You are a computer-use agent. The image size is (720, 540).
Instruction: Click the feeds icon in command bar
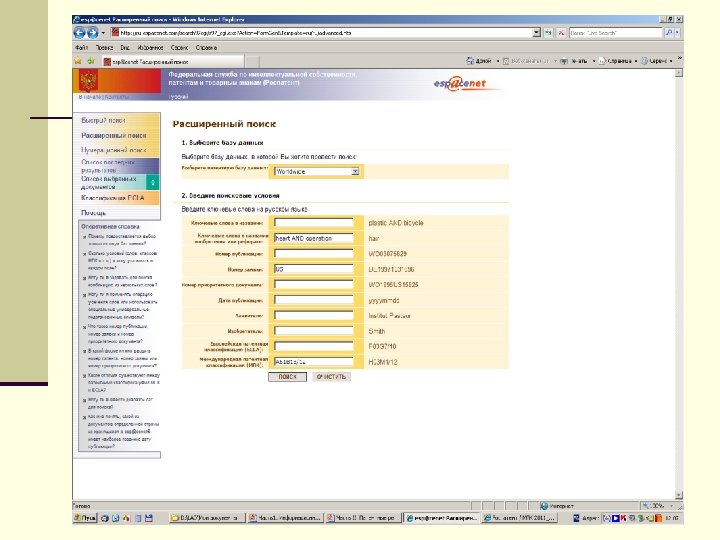click(x=506, y=61)
